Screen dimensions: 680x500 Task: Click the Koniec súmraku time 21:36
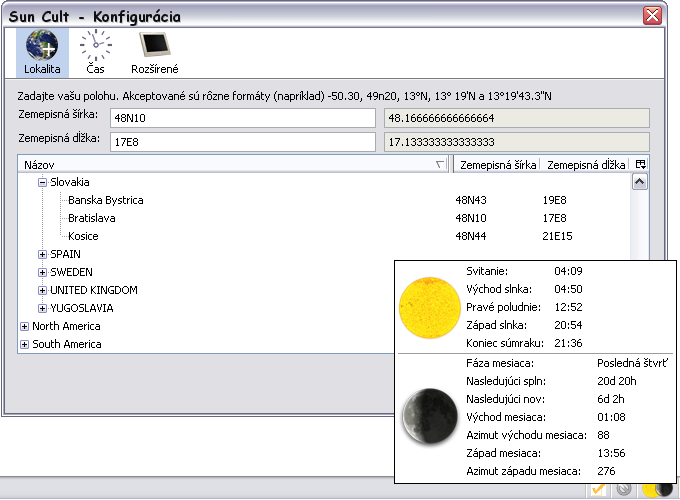(568, 343)
